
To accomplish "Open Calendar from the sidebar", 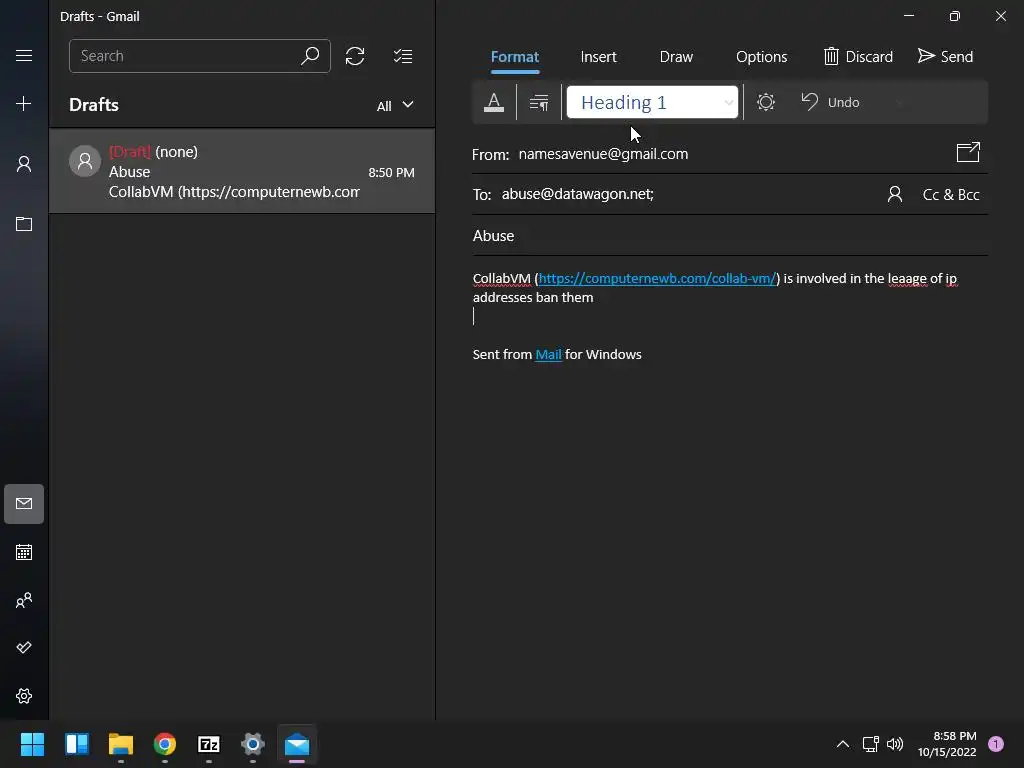I will (x=24, y=552).
